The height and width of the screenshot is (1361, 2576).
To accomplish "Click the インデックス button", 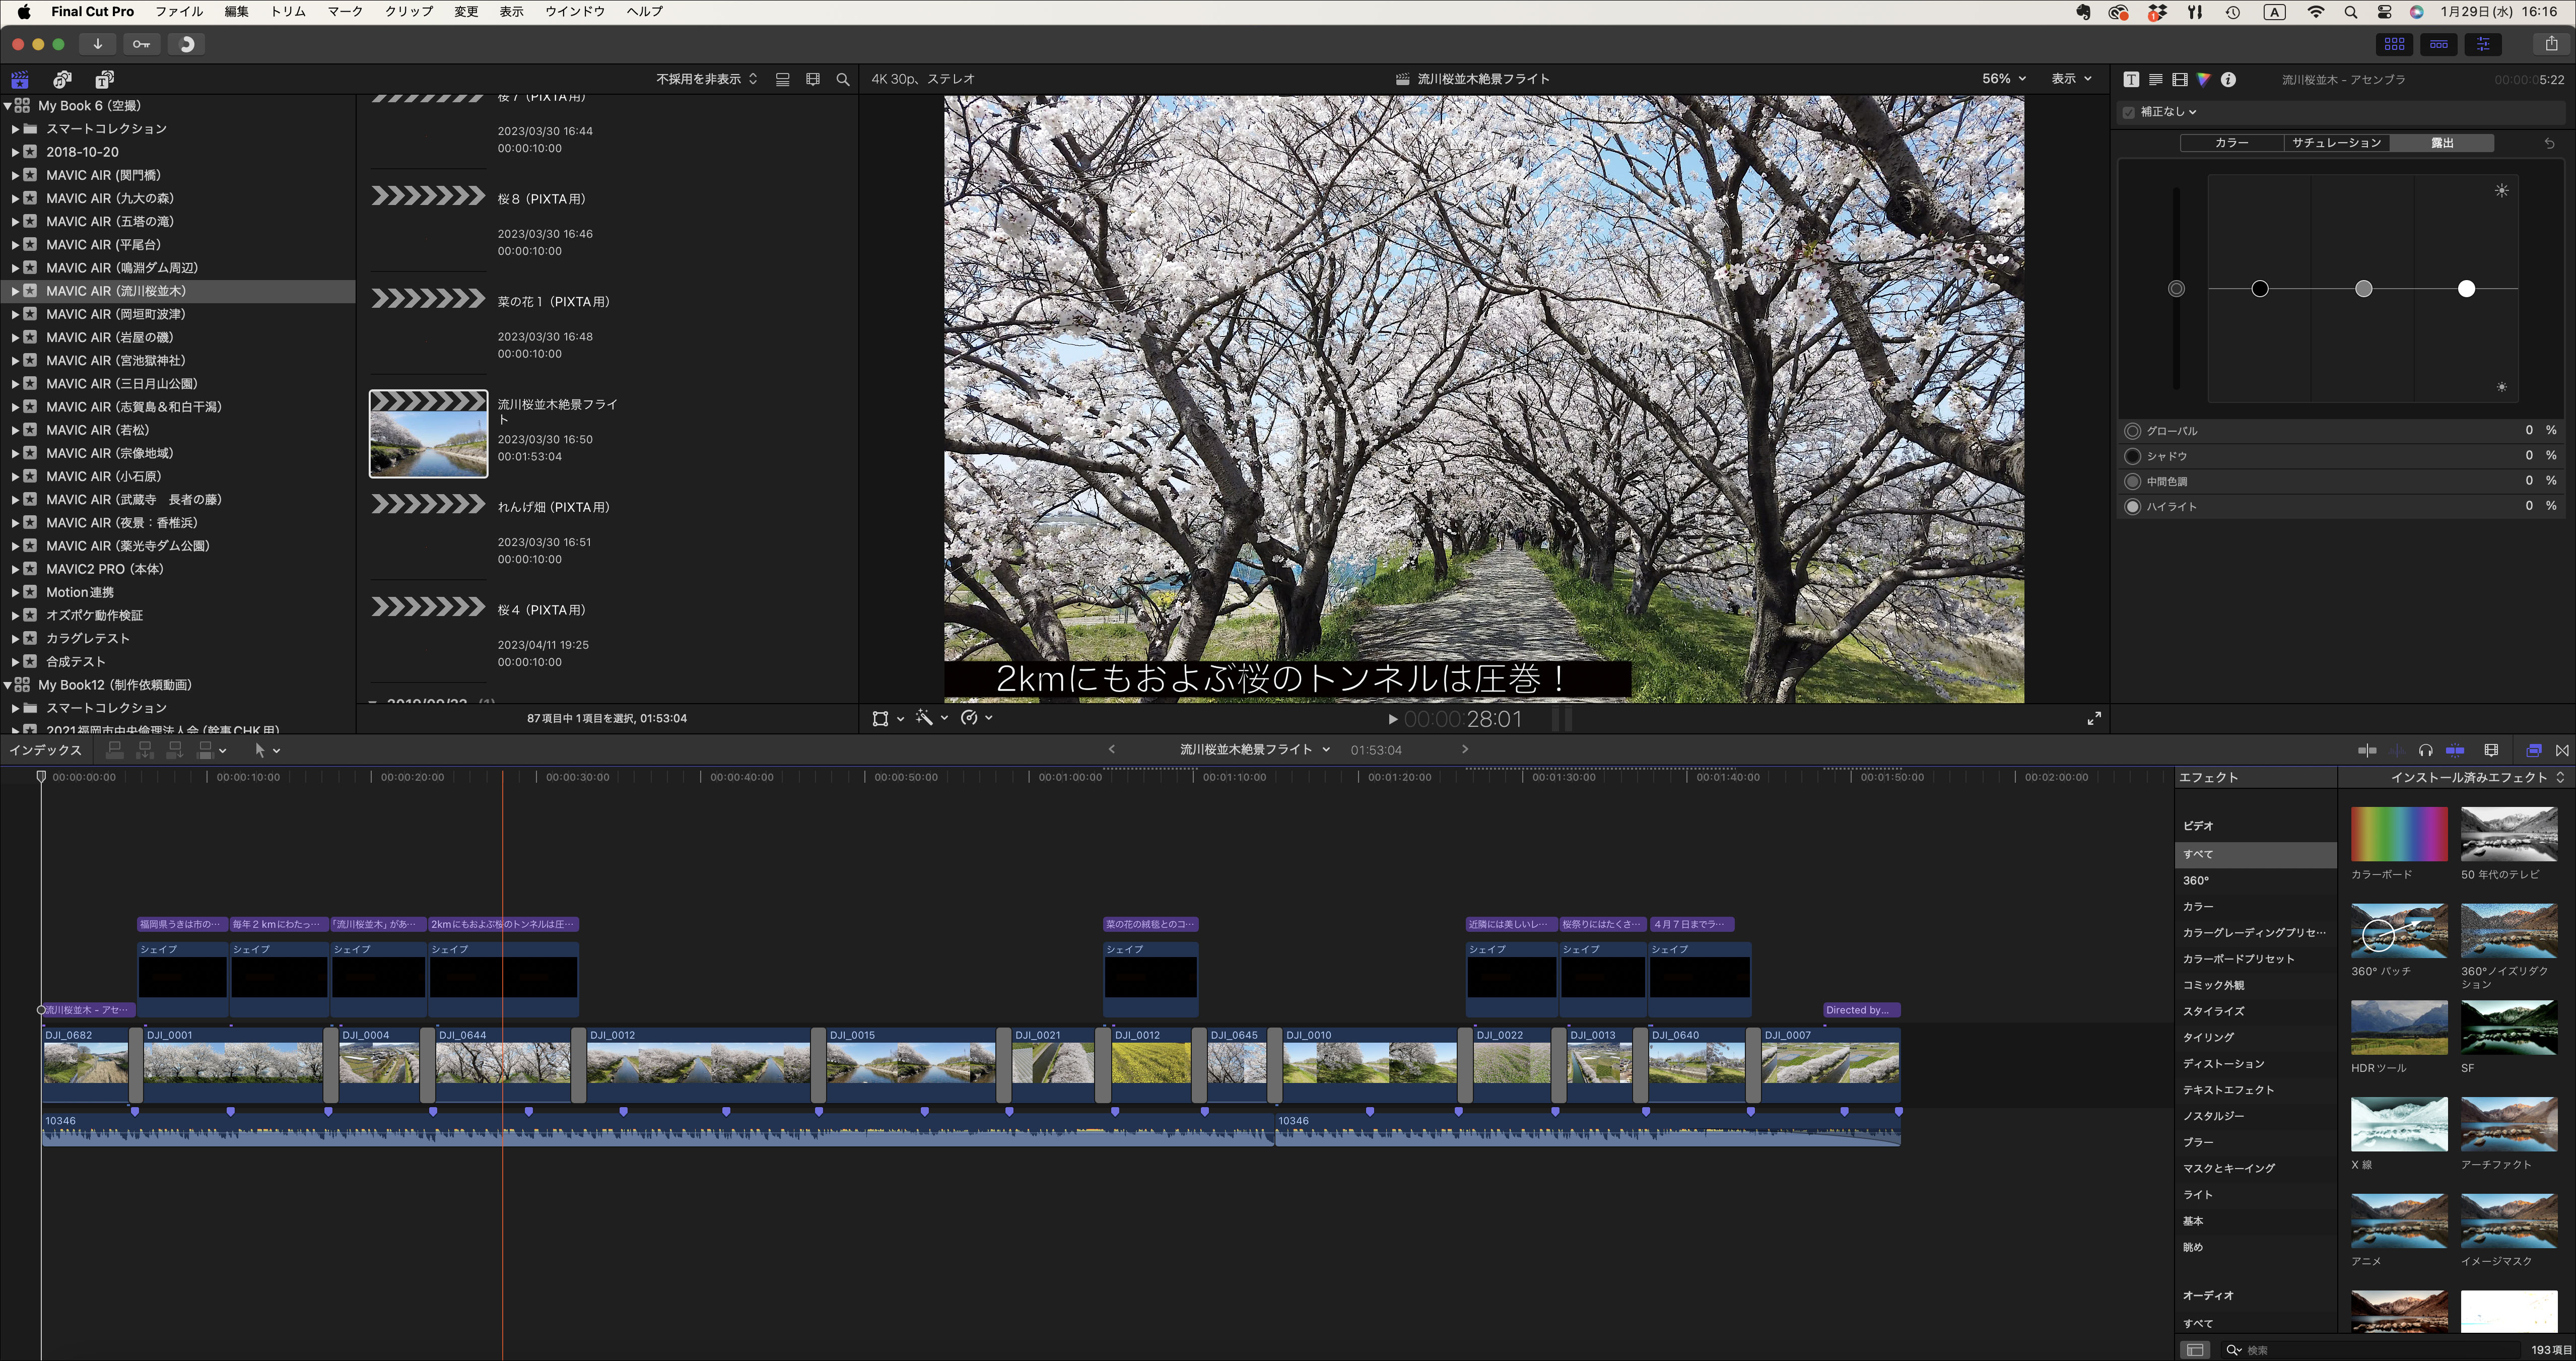I will [45, 750].
